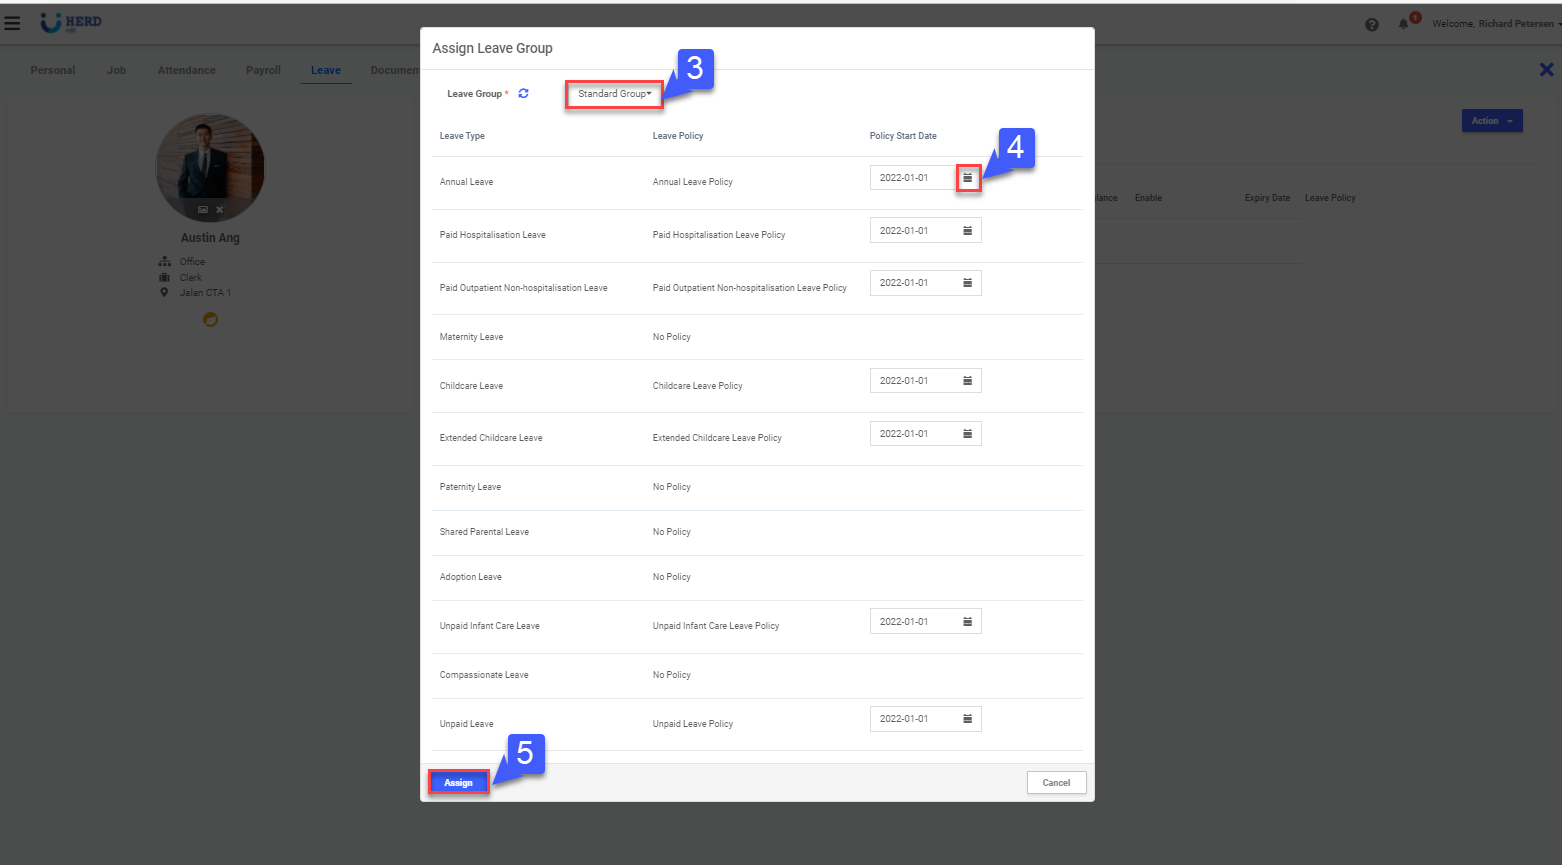Click the refresh icon beside Leave Group

pyautogui.click(x=523, y=94)
